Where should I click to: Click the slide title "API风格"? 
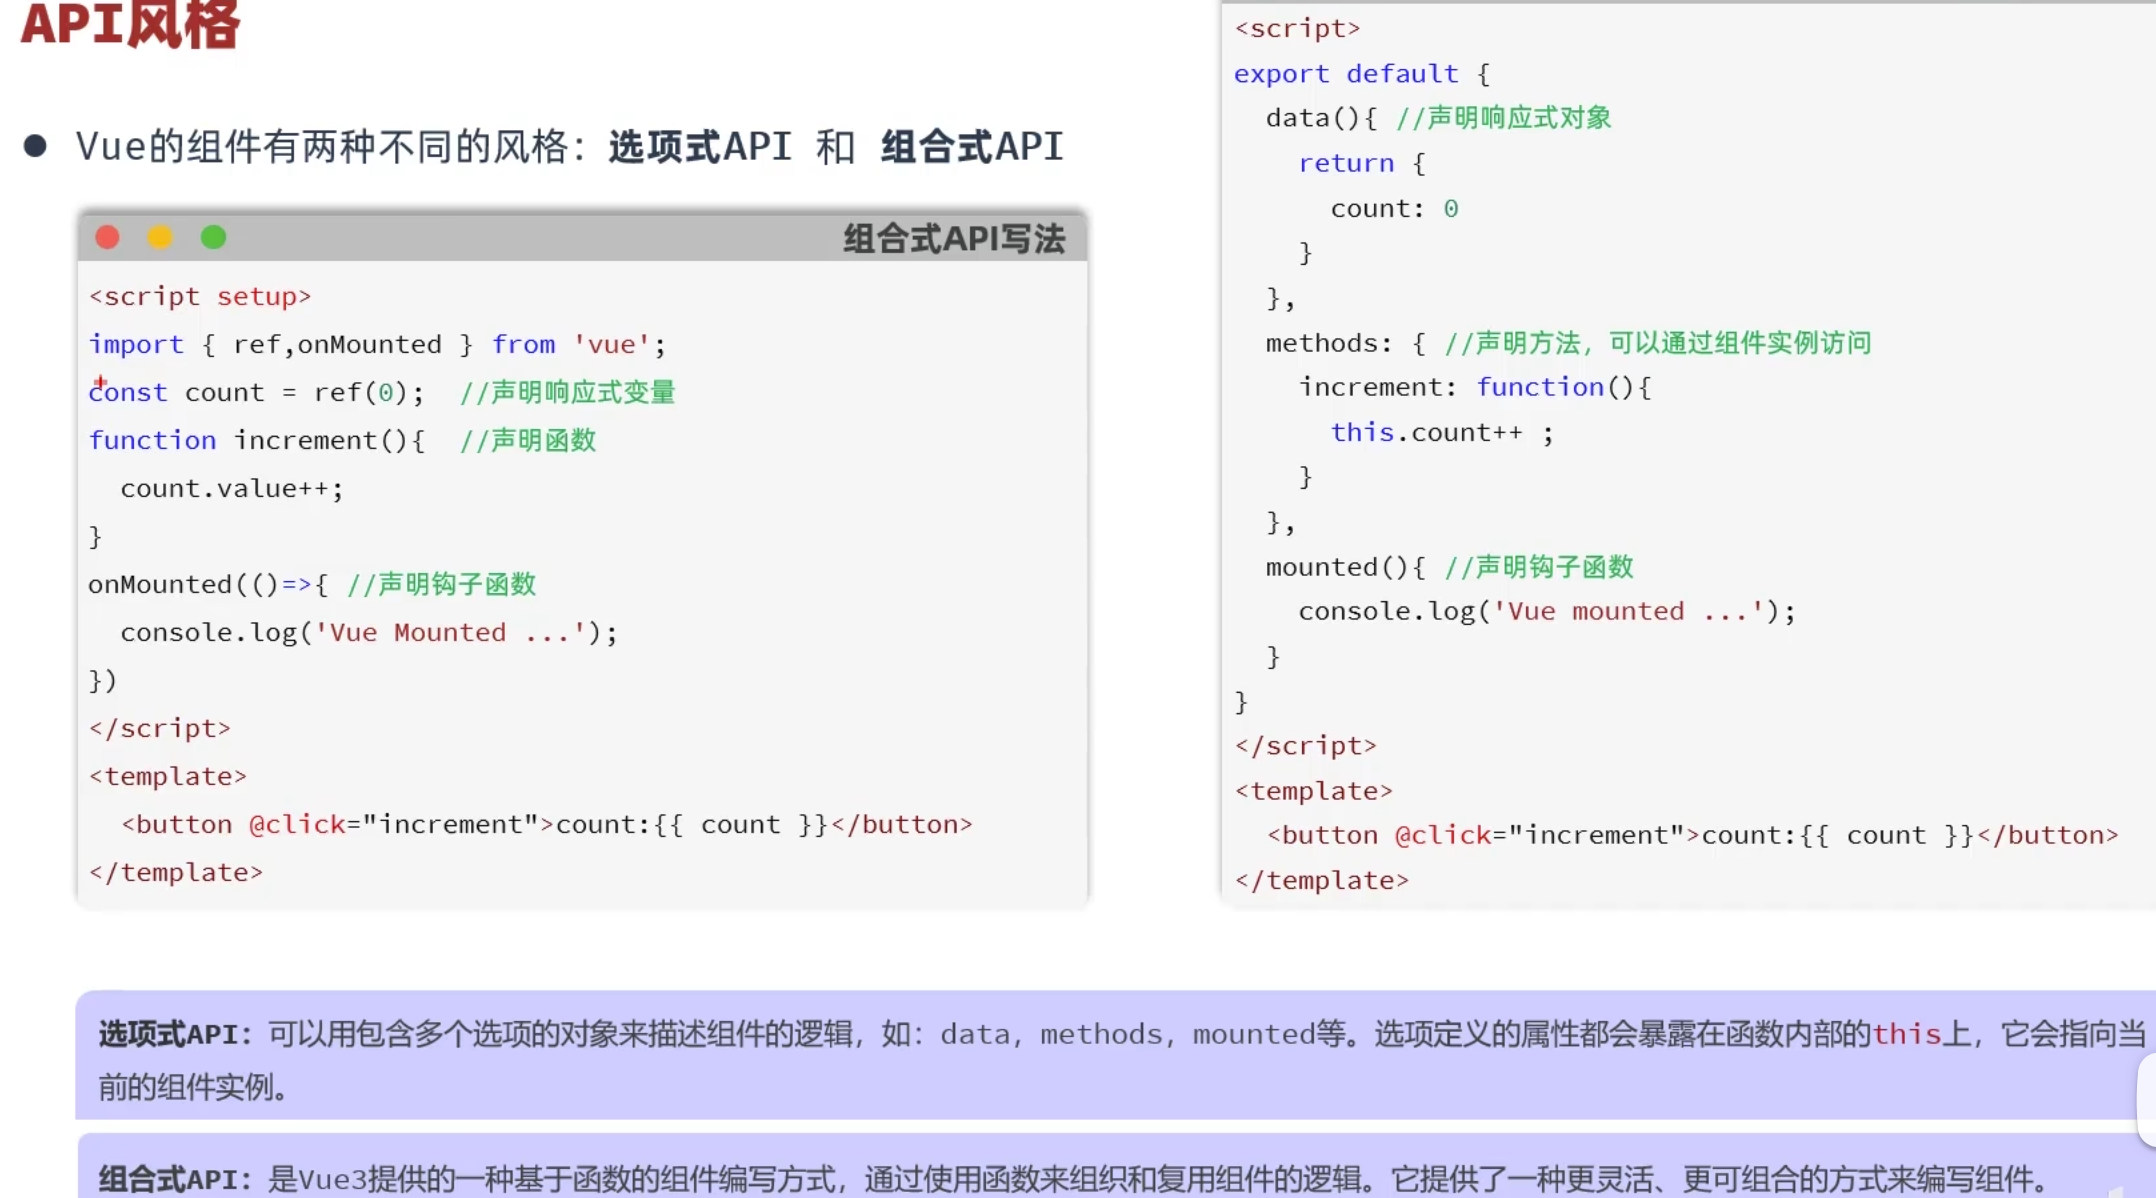pyautogui.click(x=130, y=24)
